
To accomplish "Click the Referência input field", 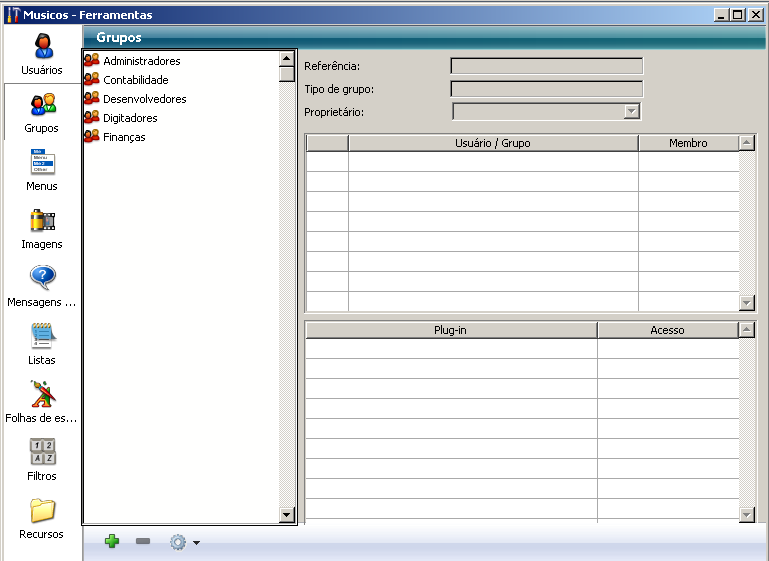I will click(x=546, y=67).
